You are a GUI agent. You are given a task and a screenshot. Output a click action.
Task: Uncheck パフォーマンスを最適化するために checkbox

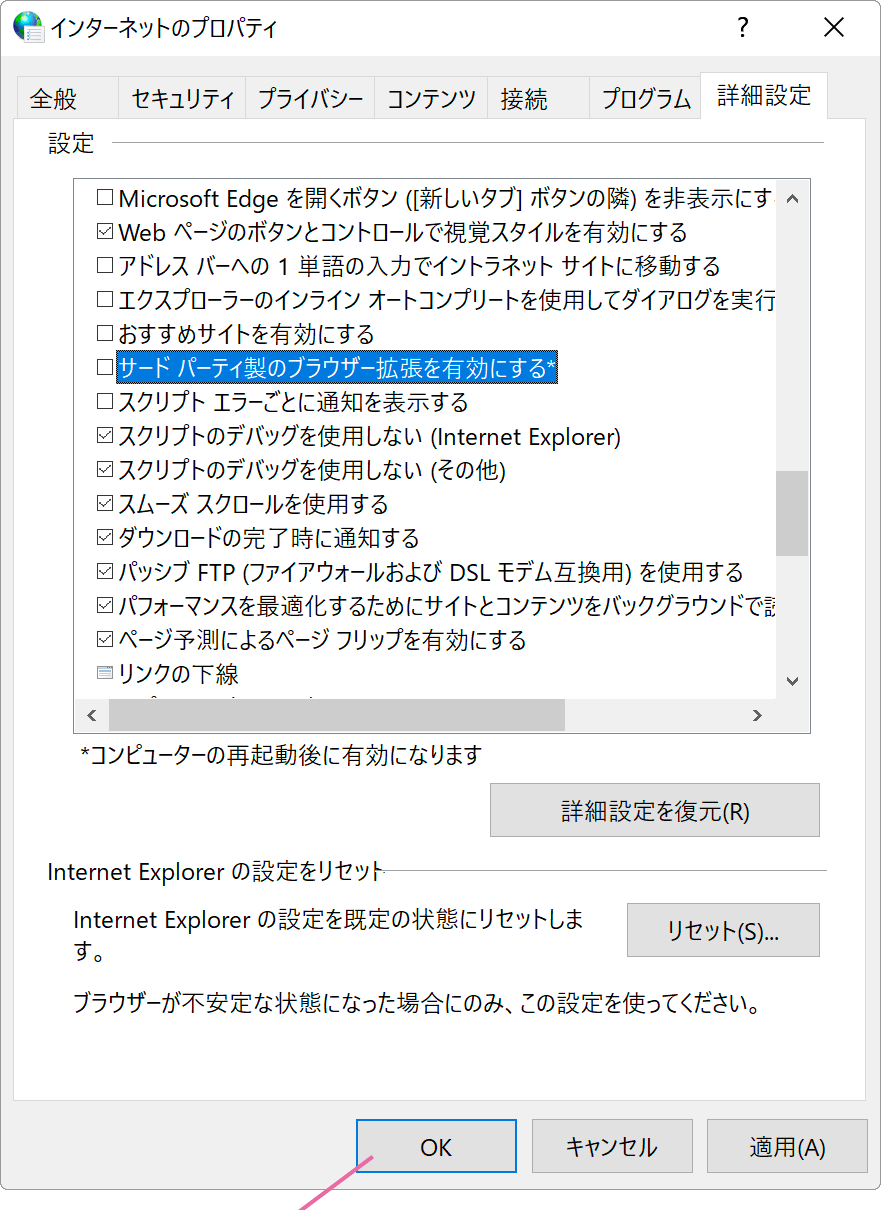coord(104,606)
